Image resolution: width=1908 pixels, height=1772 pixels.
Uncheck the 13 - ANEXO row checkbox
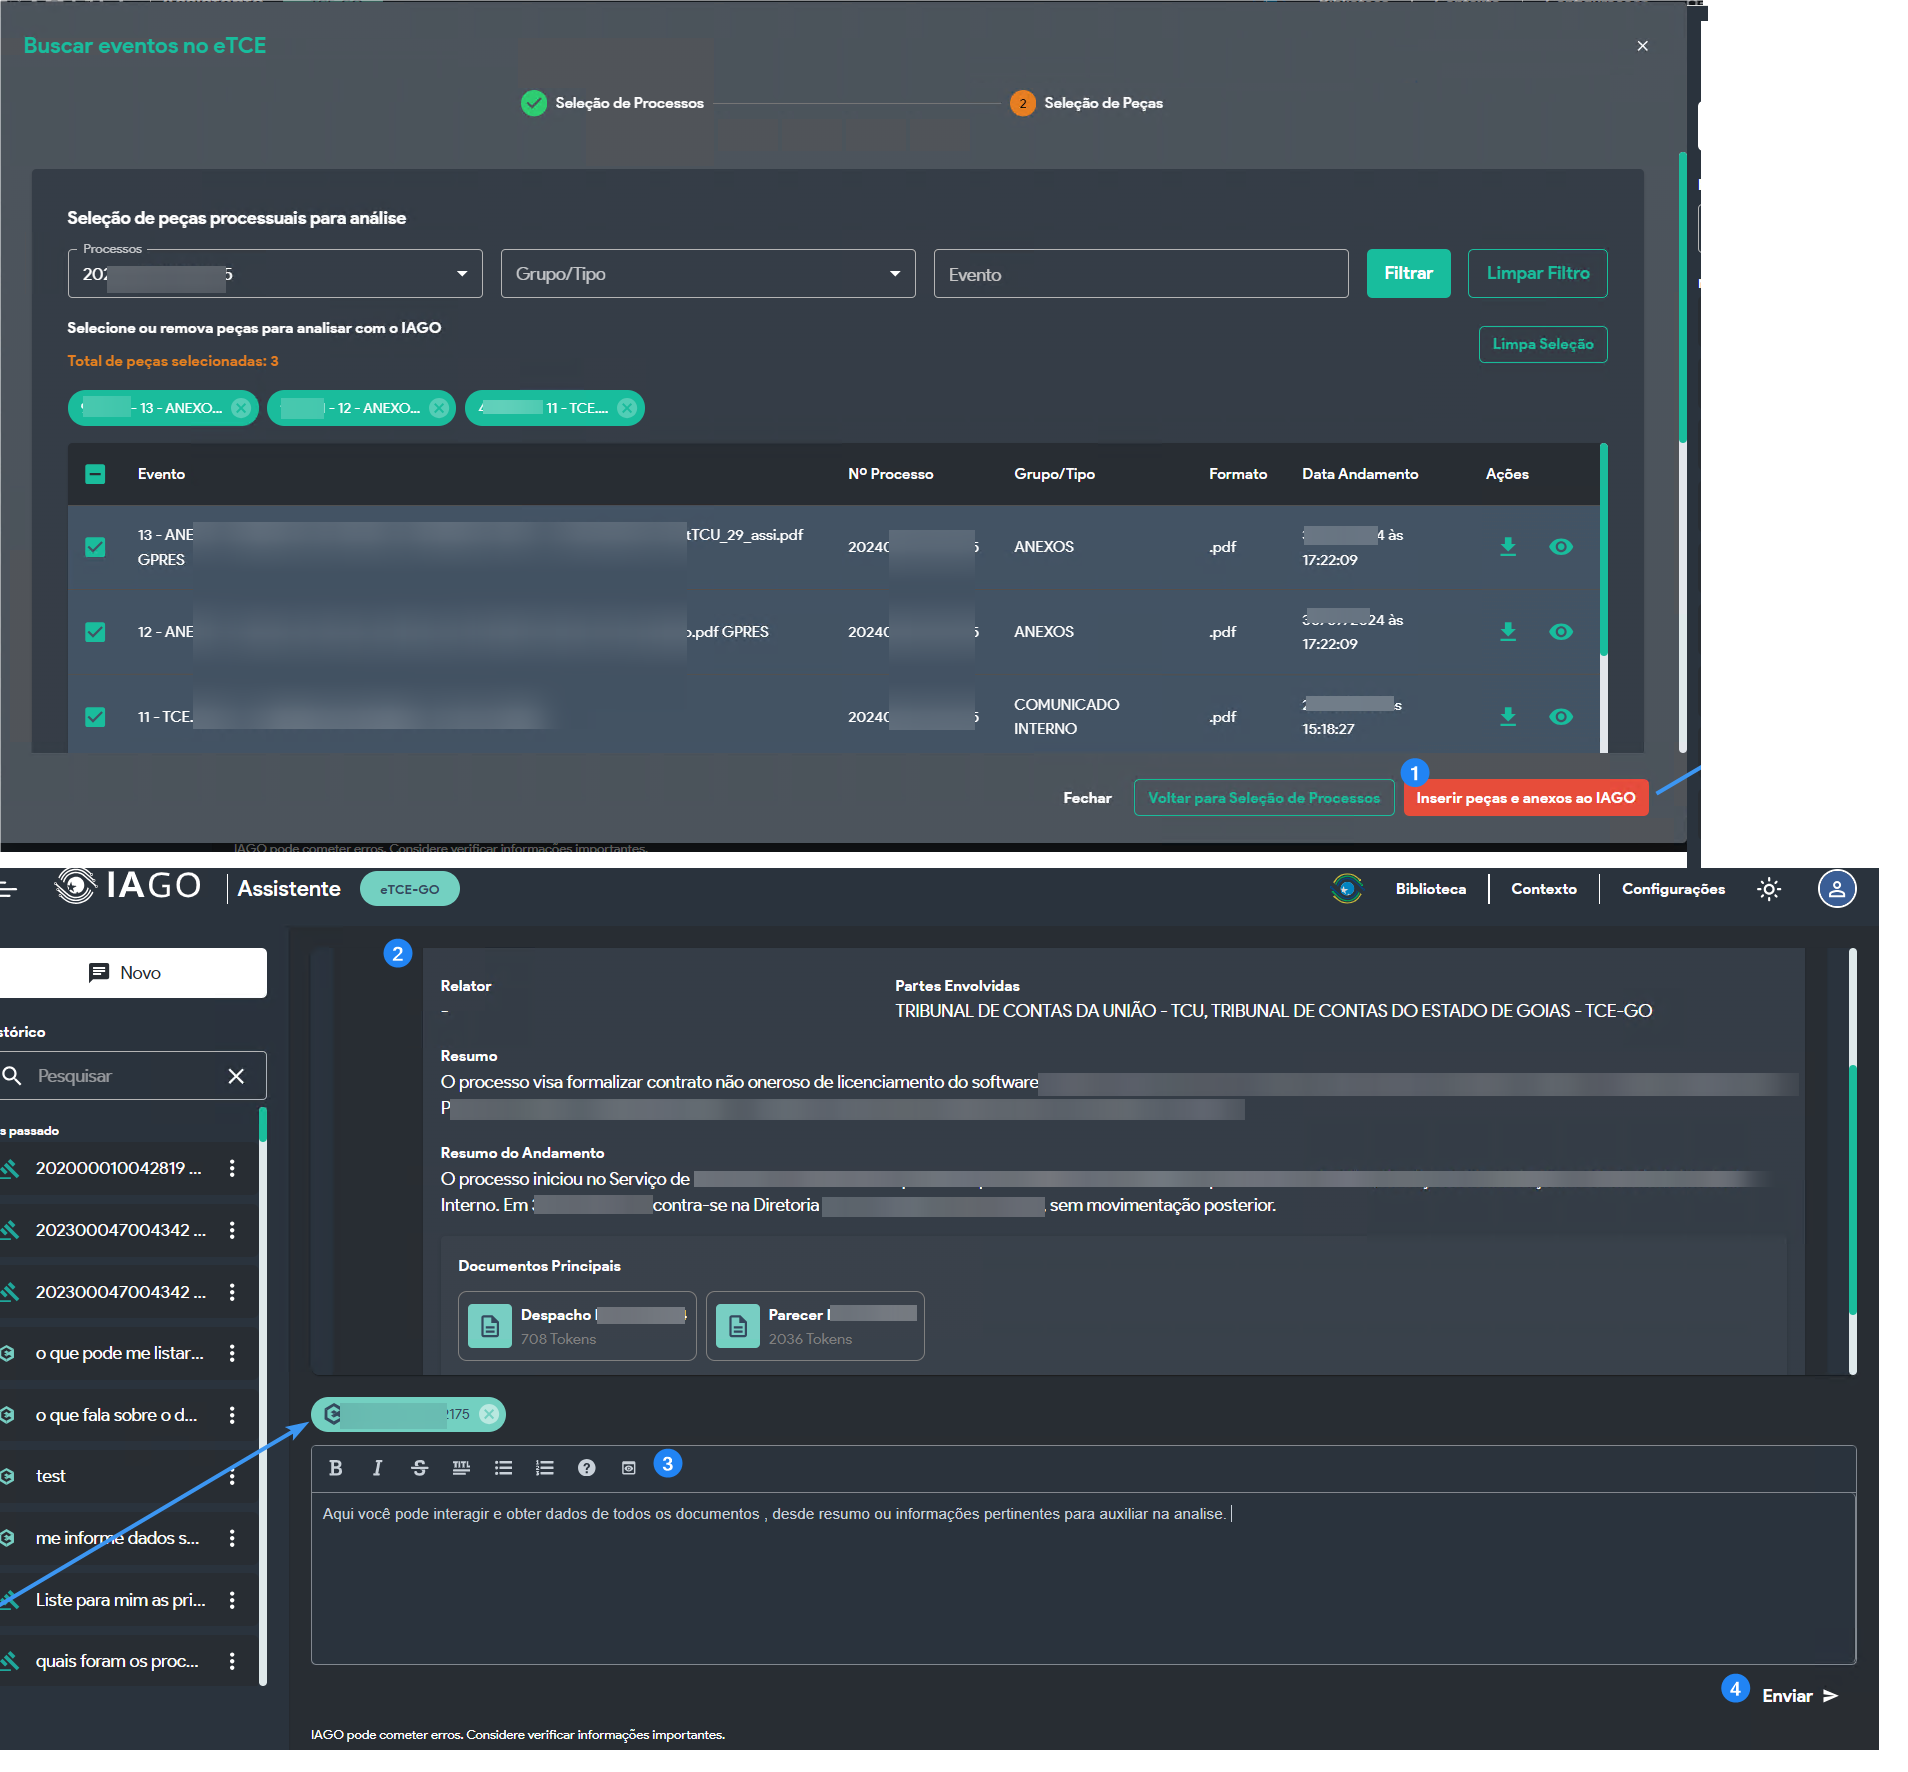pyautogui.click(x=95, y=547)
